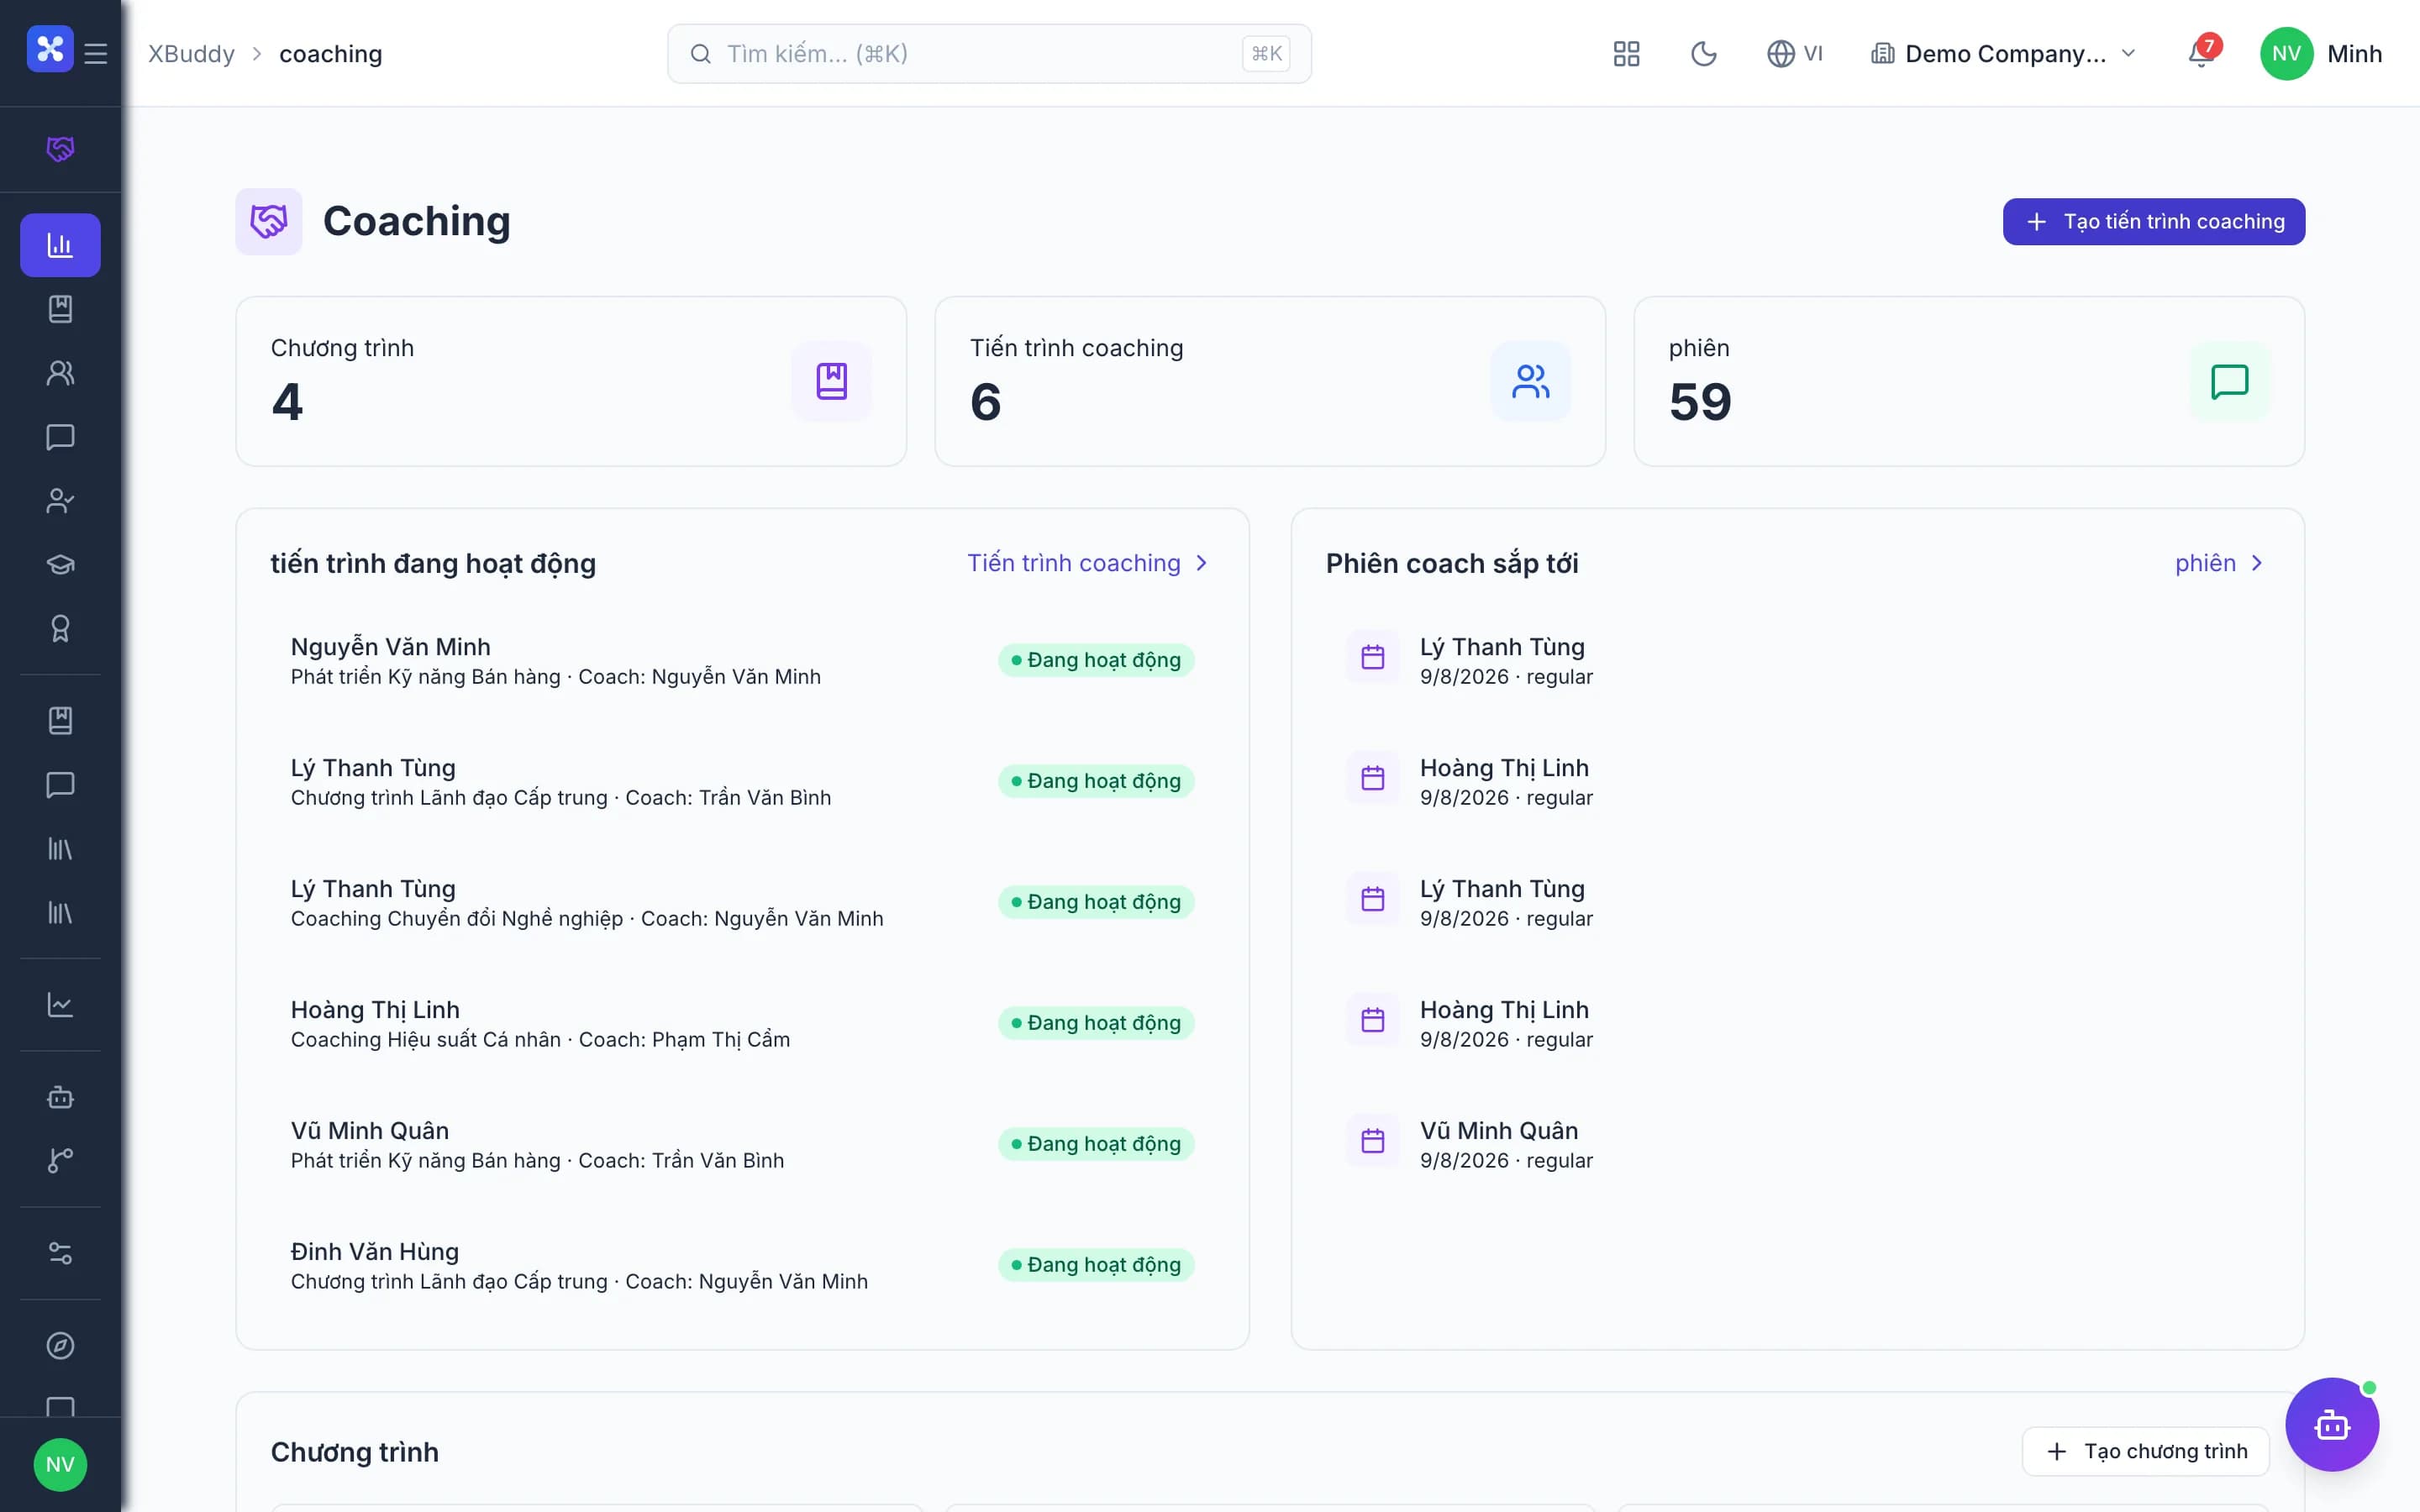The height and width of the screenshot is (1512, 2420).
Task: Expand the Demo Company dropdown
Action: click(2003, 54)
